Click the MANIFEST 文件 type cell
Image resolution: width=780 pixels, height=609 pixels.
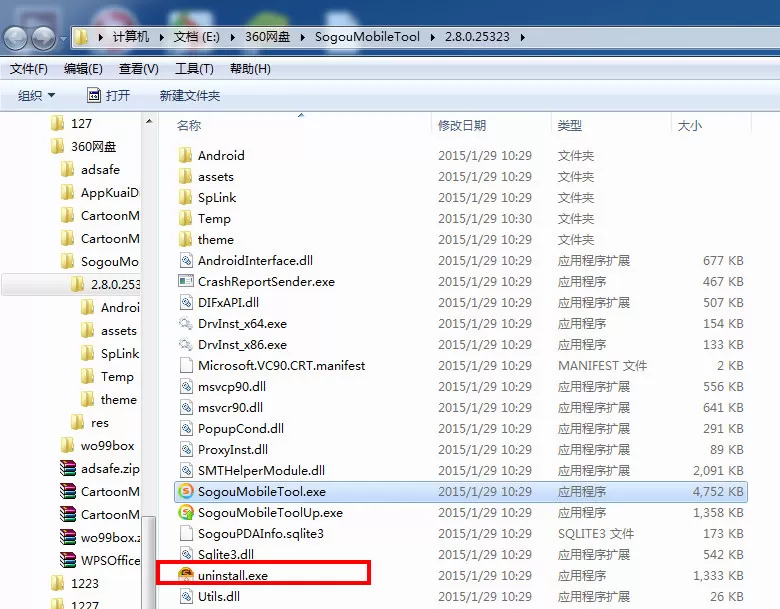[602, 366]
